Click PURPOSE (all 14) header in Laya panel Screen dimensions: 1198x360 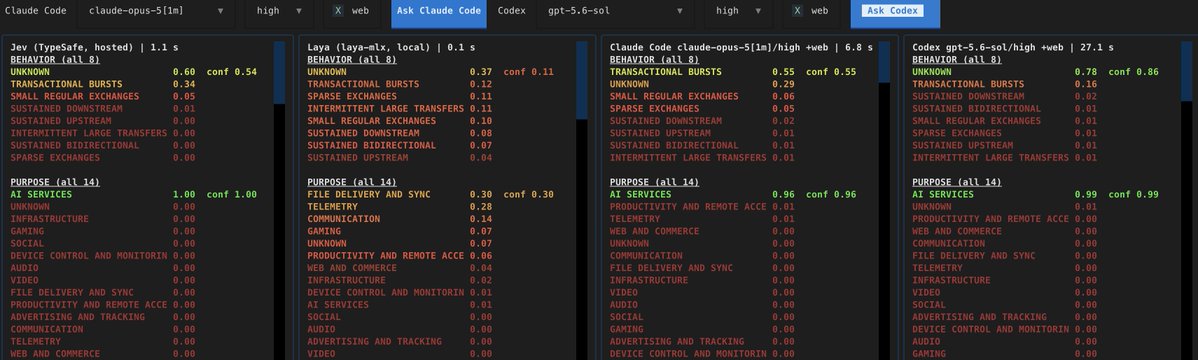click(351, 182)
